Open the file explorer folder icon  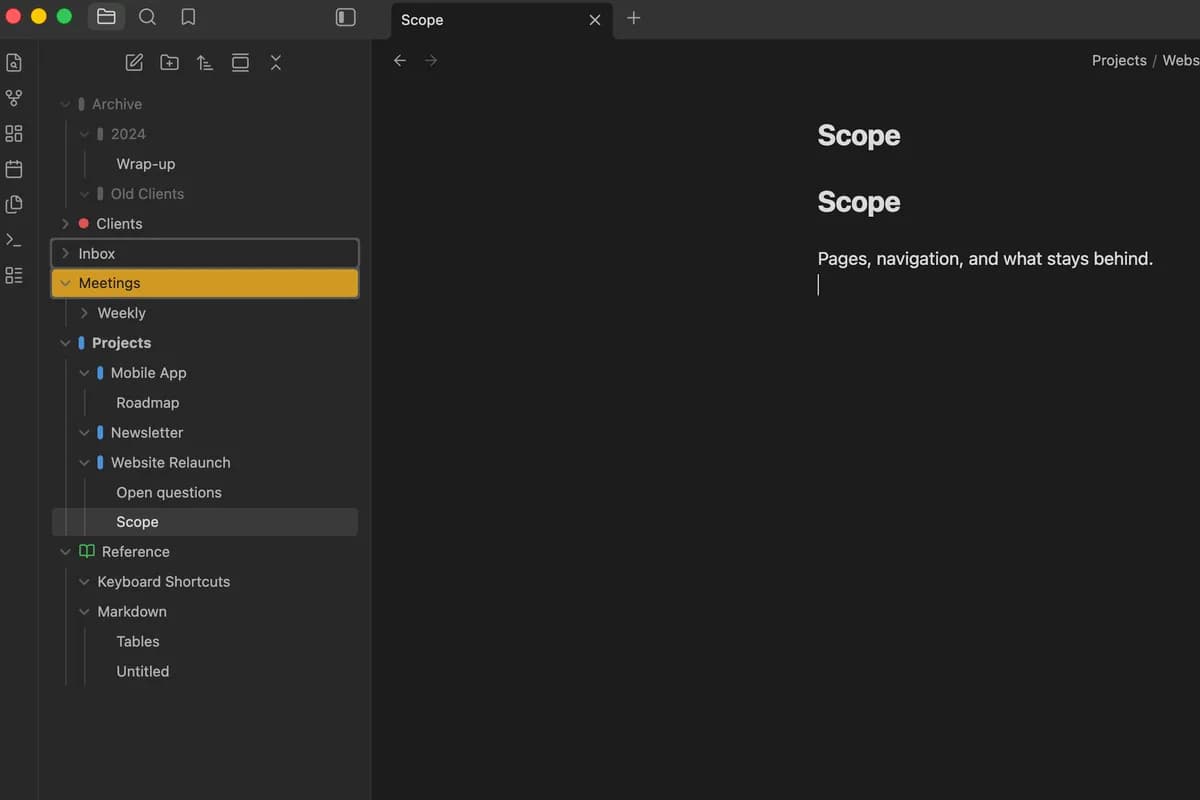coord(106,17)
